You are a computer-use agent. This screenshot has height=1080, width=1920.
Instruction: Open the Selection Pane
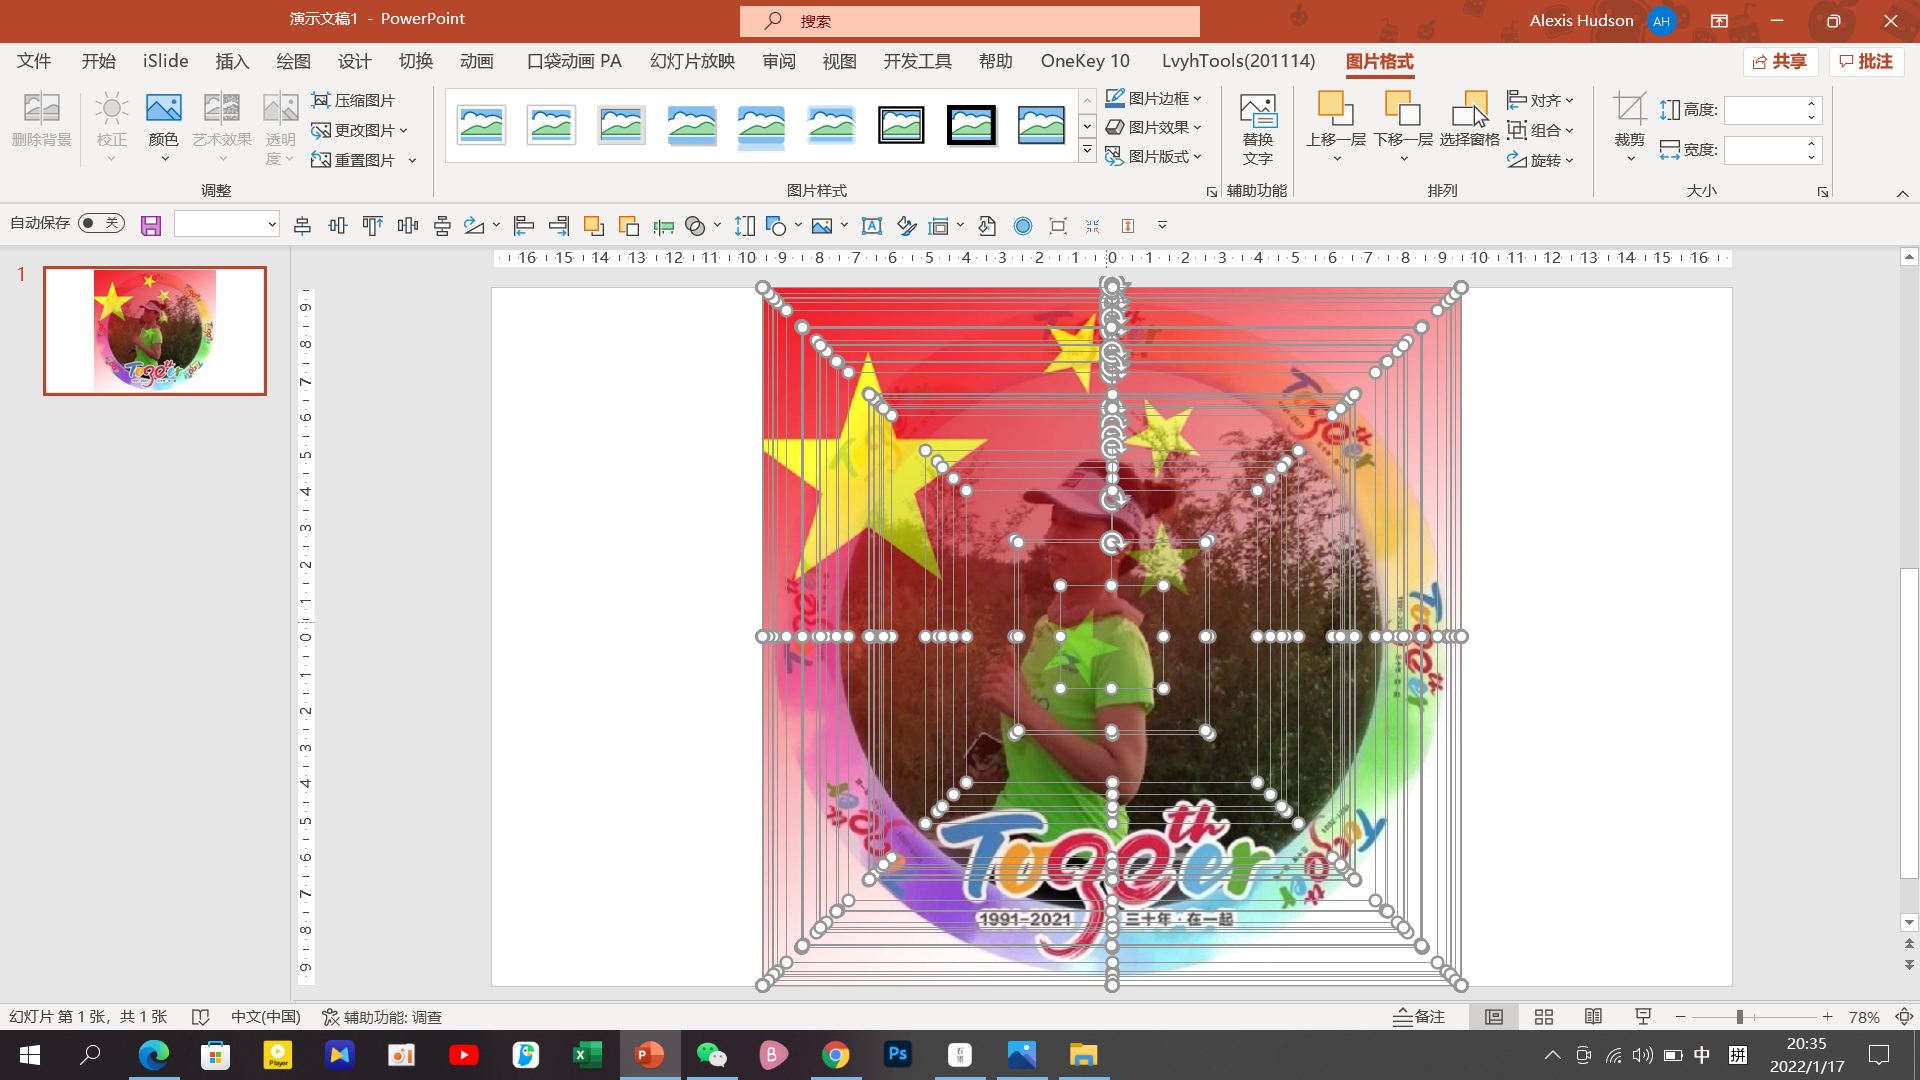[x=1469, y=118]
